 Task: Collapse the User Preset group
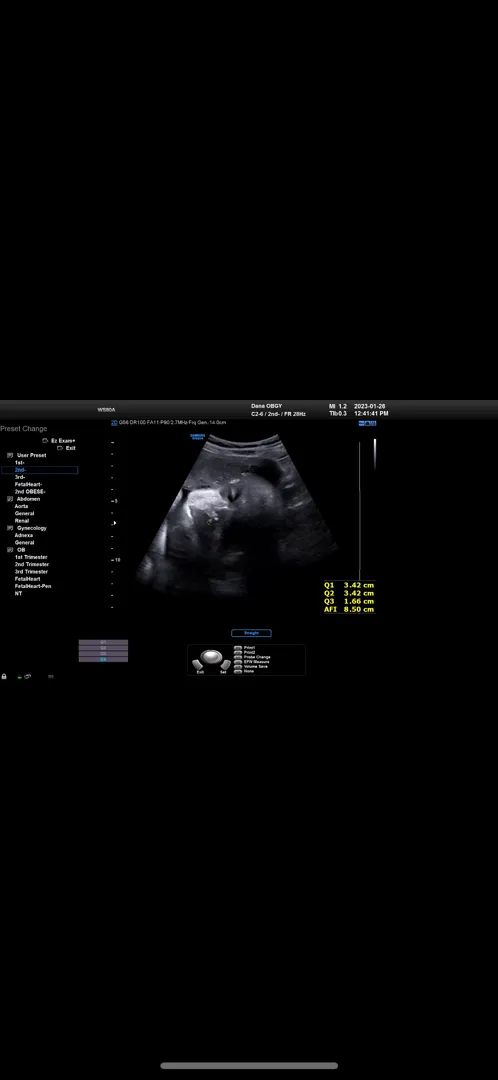click(x=10, y=455)
